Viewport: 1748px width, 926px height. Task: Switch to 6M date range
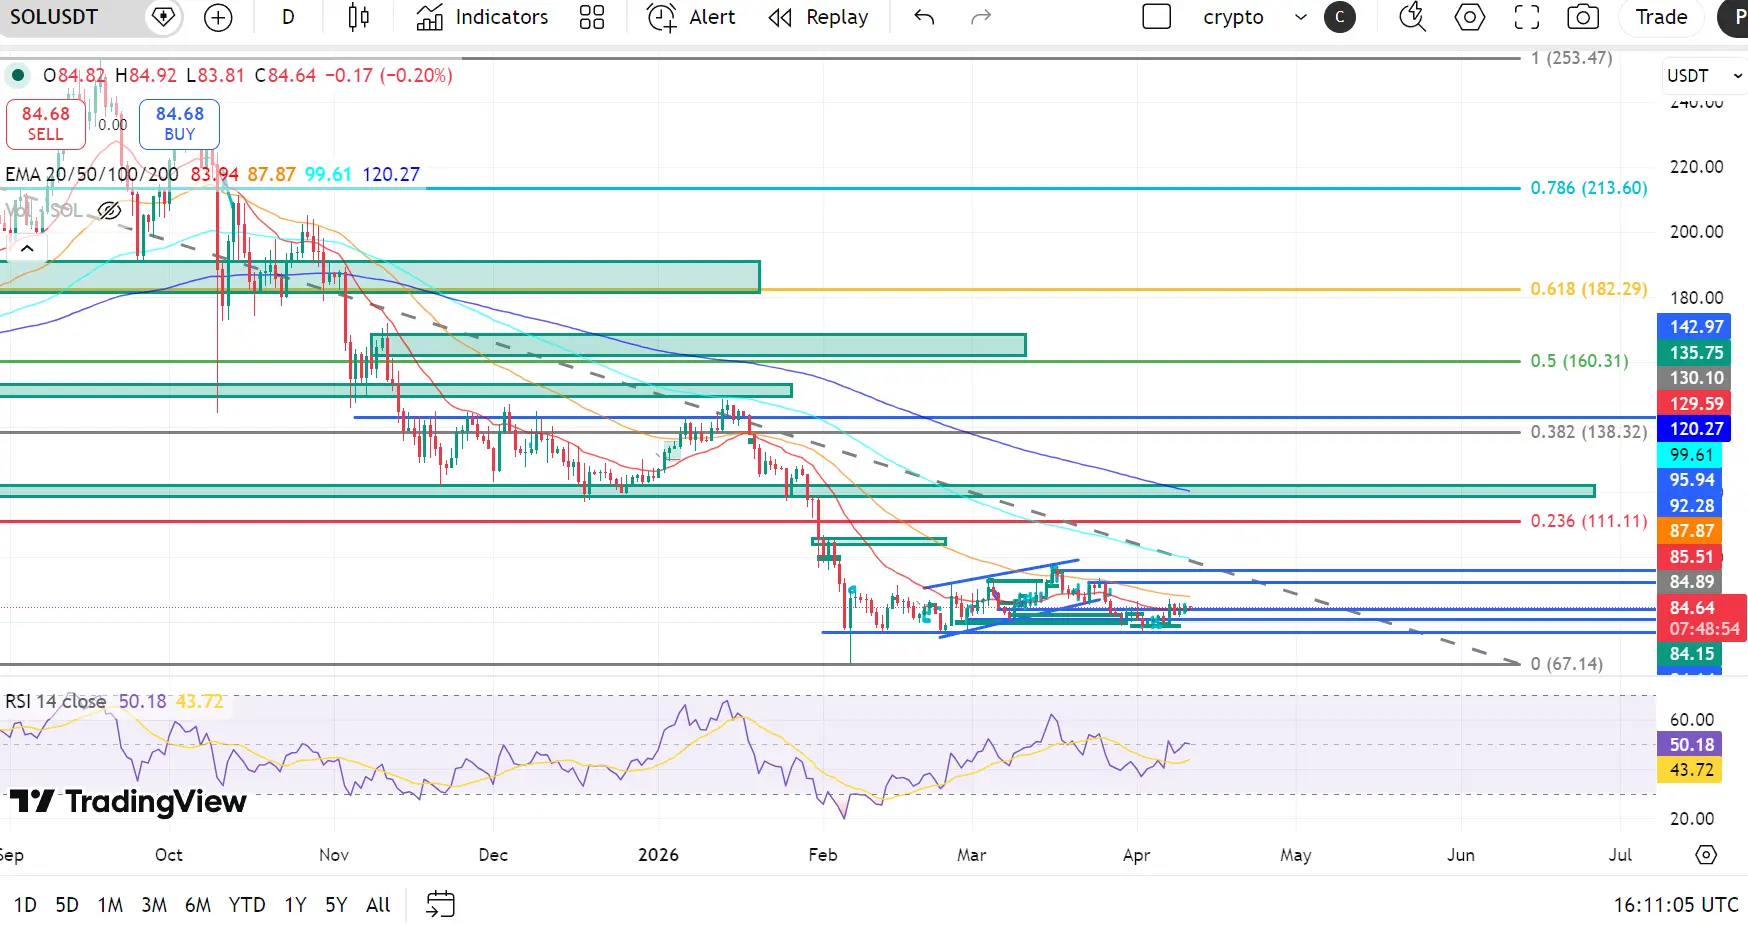(x=198, y=905)
